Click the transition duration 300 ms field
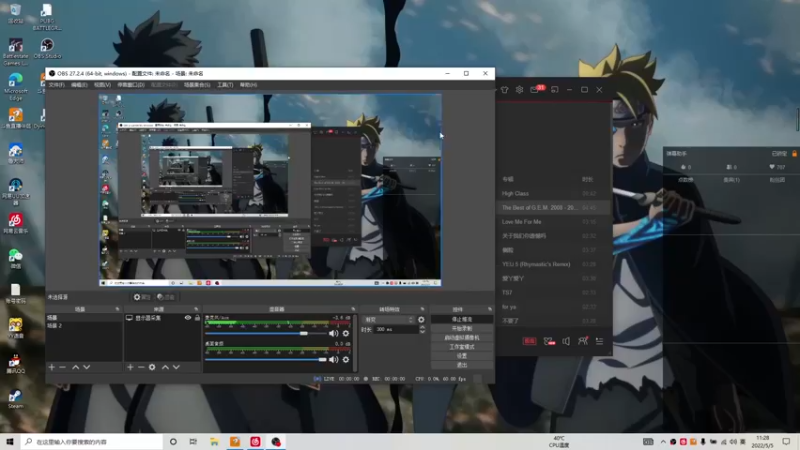Screen dimensions: 800x450 point(396,330)
